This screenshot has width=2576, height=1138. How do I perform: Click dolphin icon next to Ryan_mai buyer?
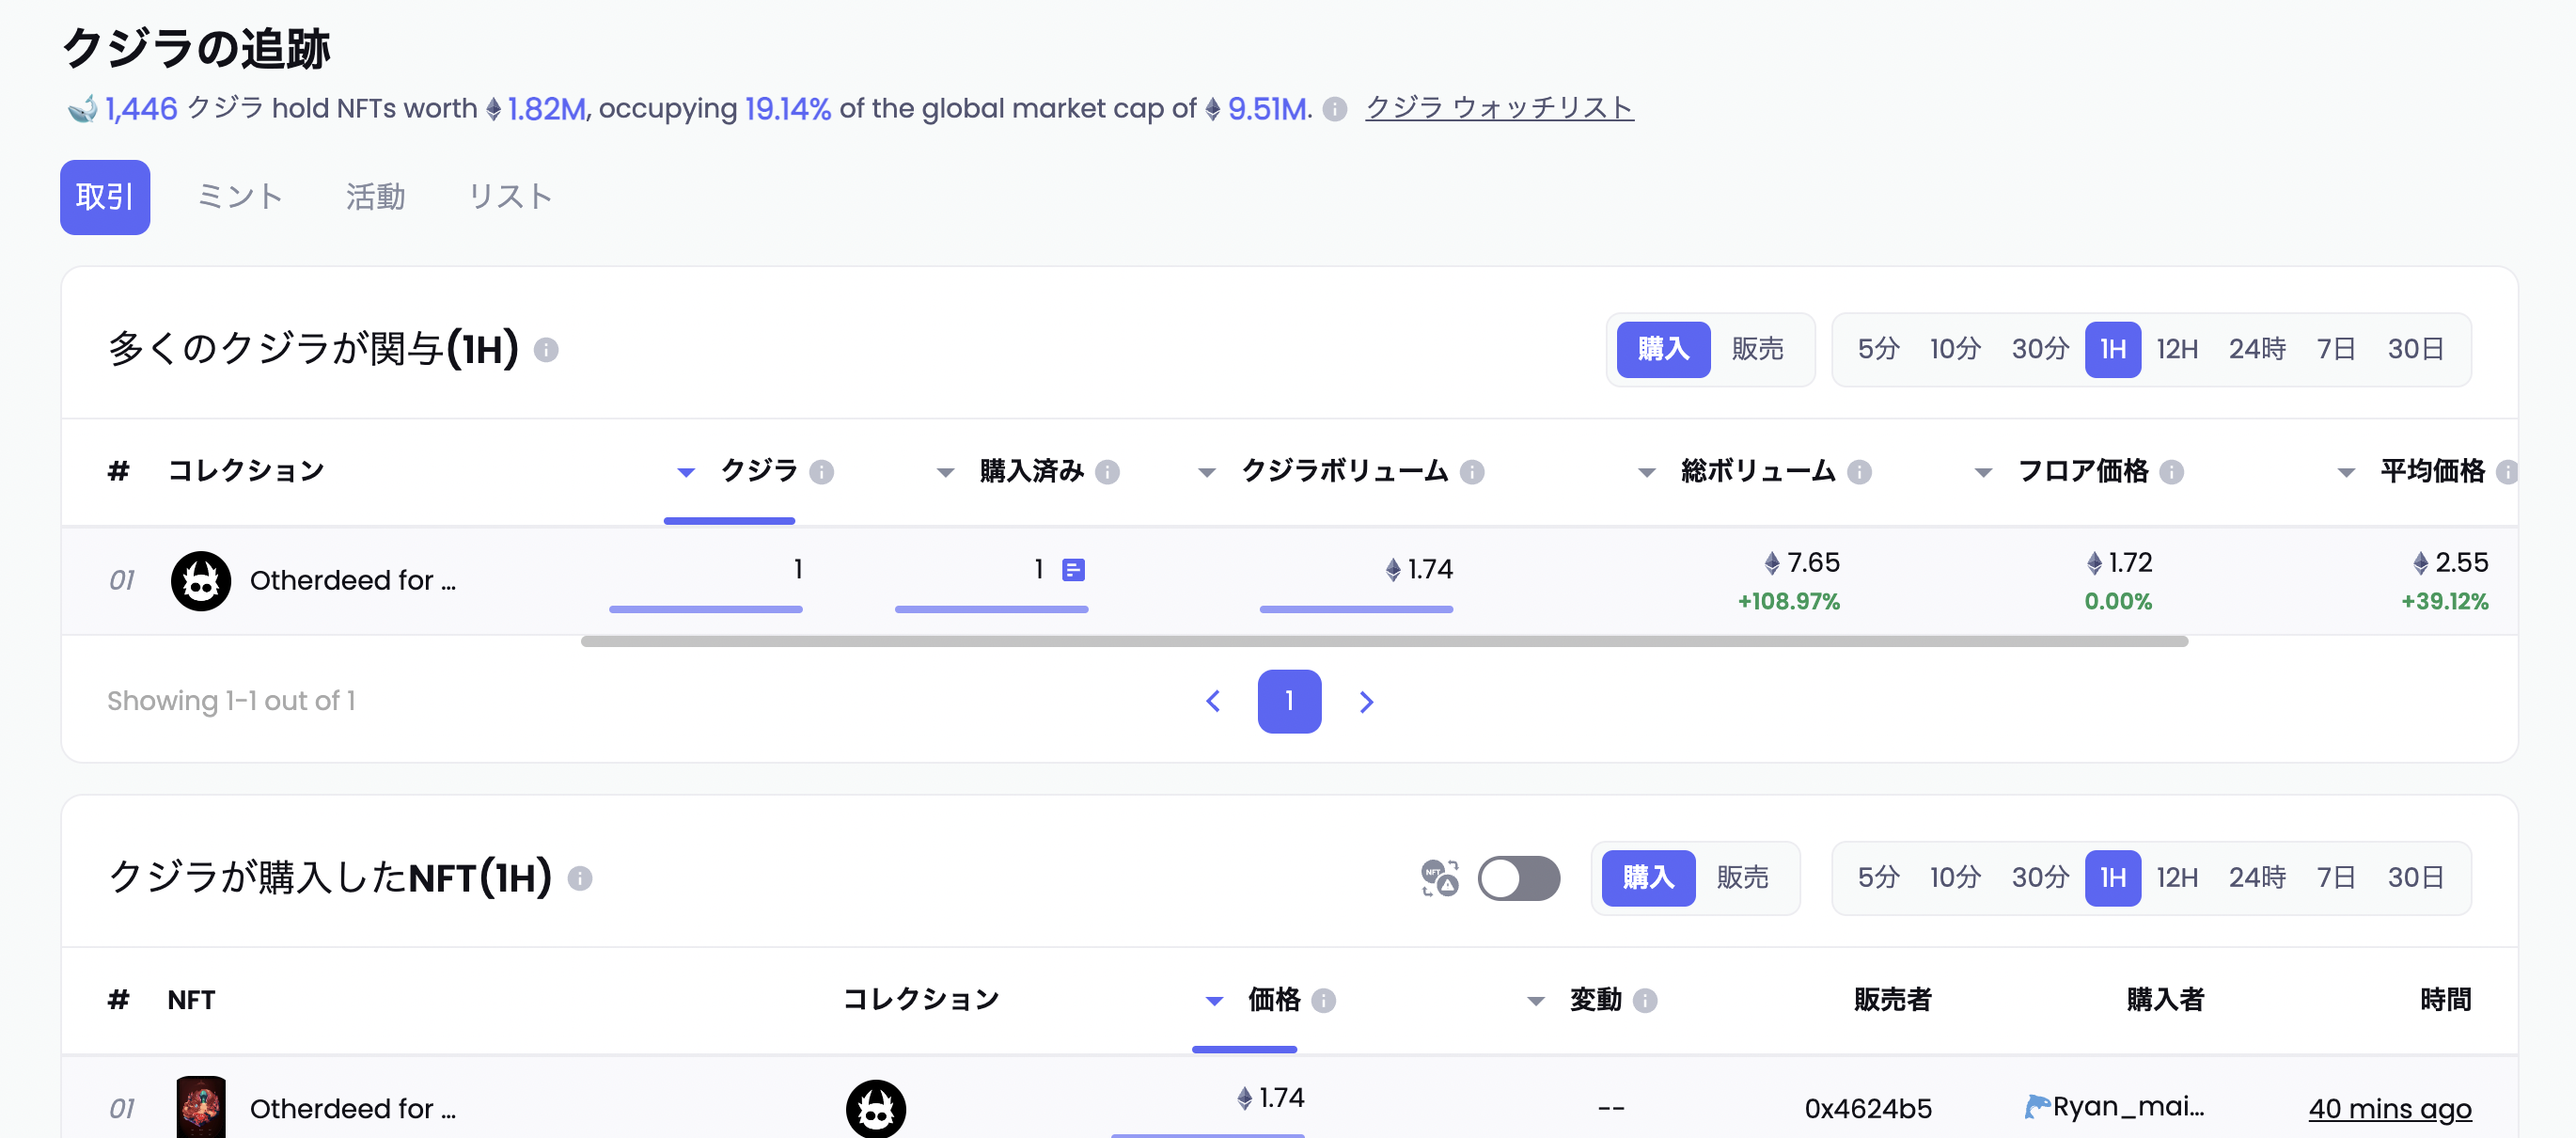[2037, 1107]
